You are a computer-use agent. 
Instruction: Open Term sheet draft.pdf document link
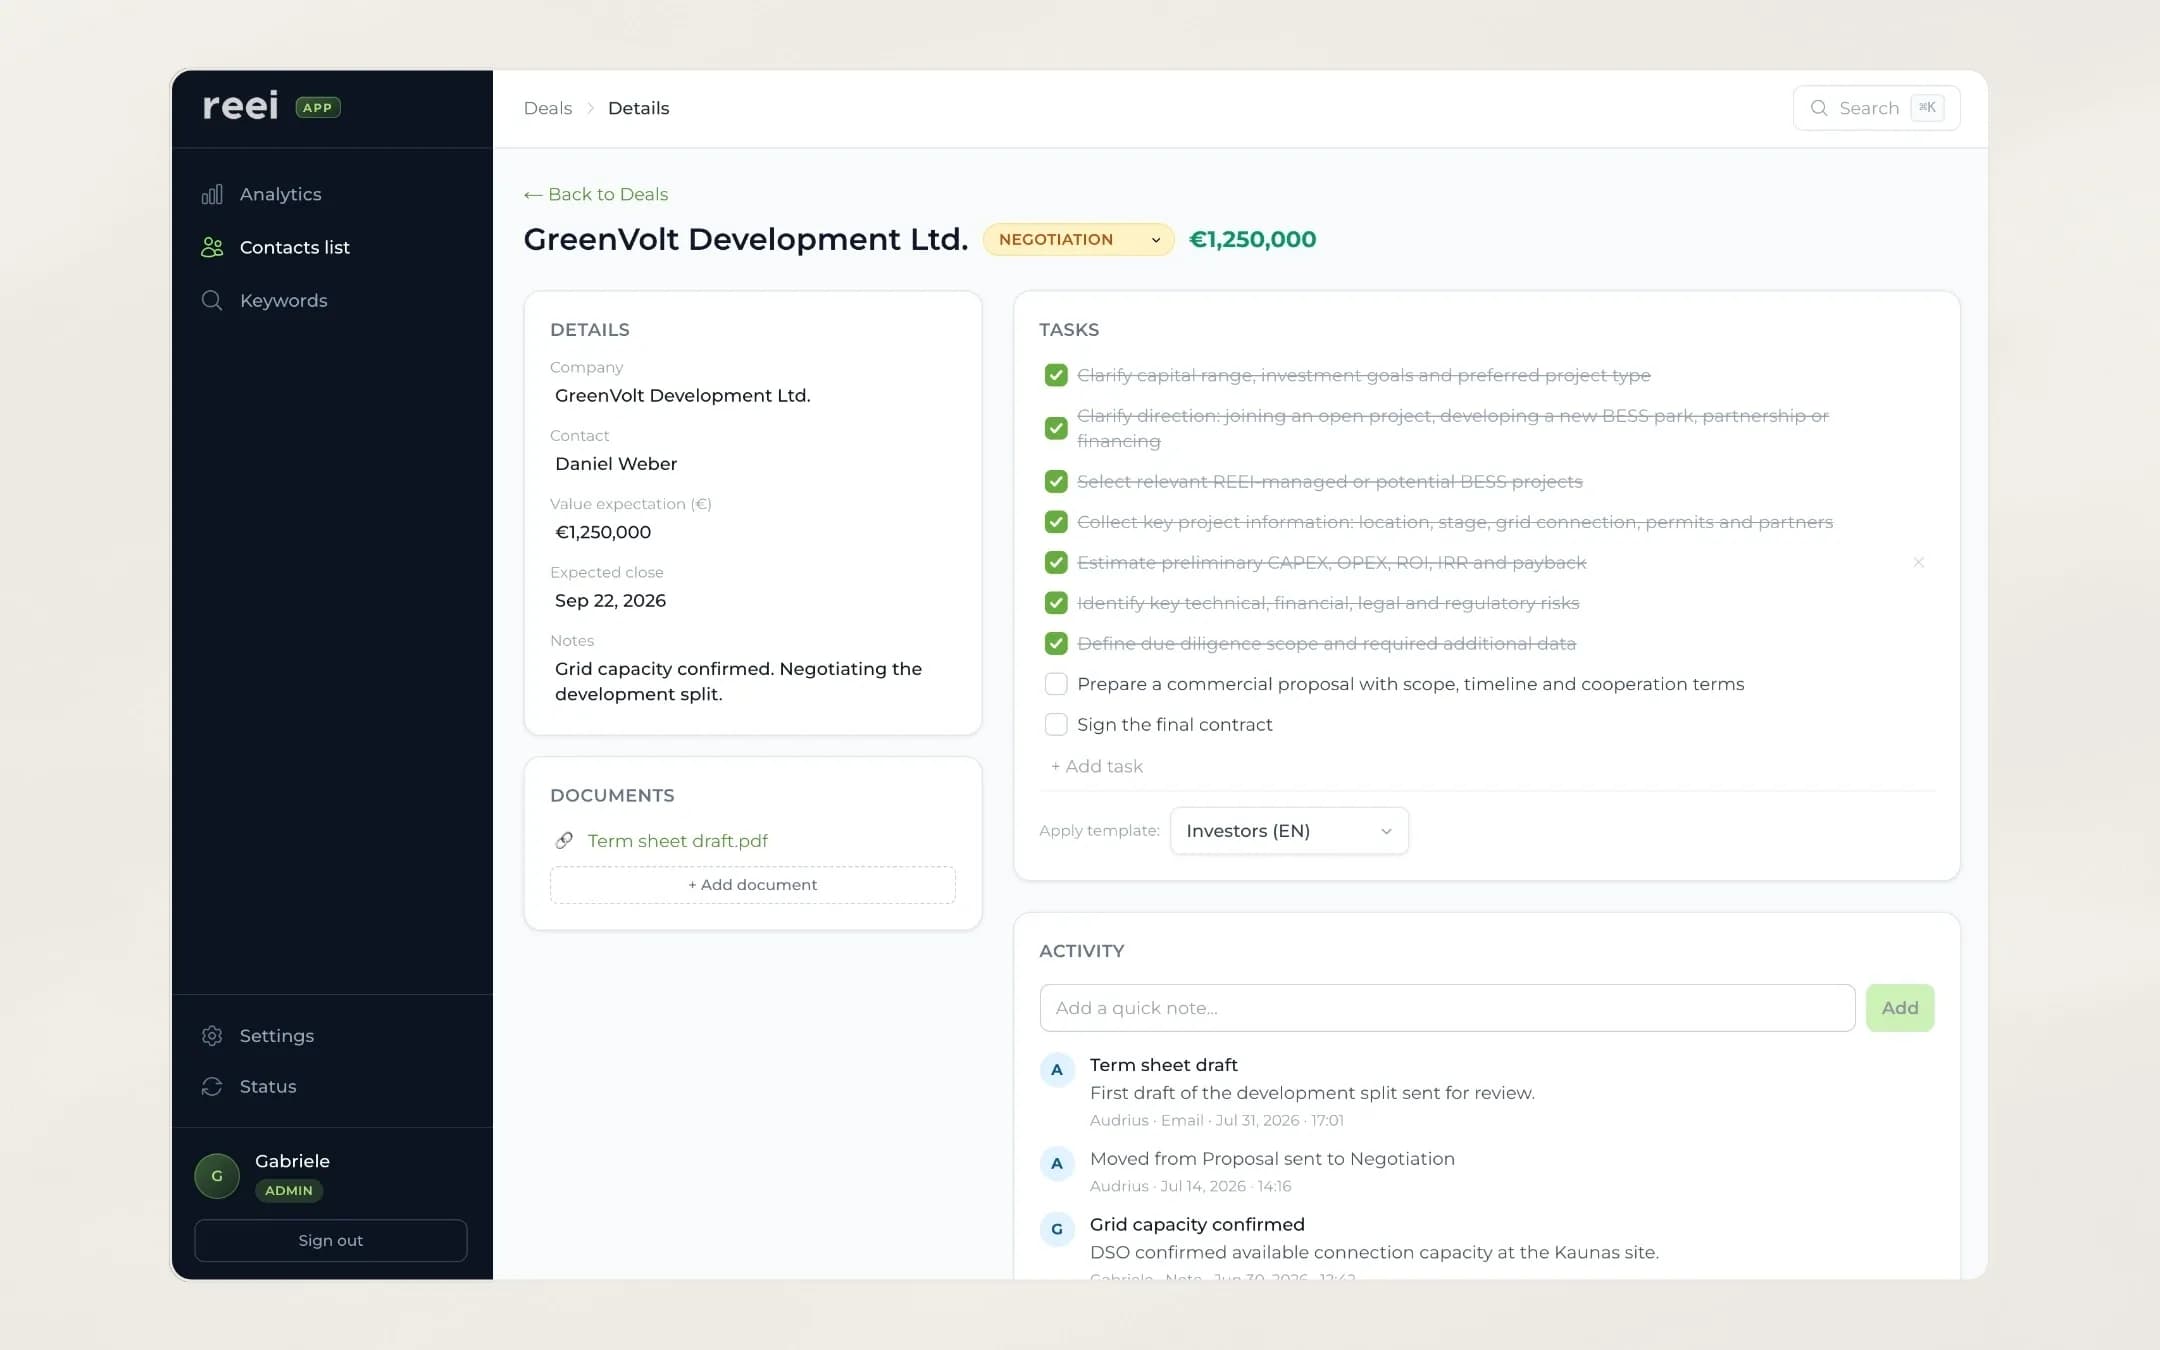[678, 841]
